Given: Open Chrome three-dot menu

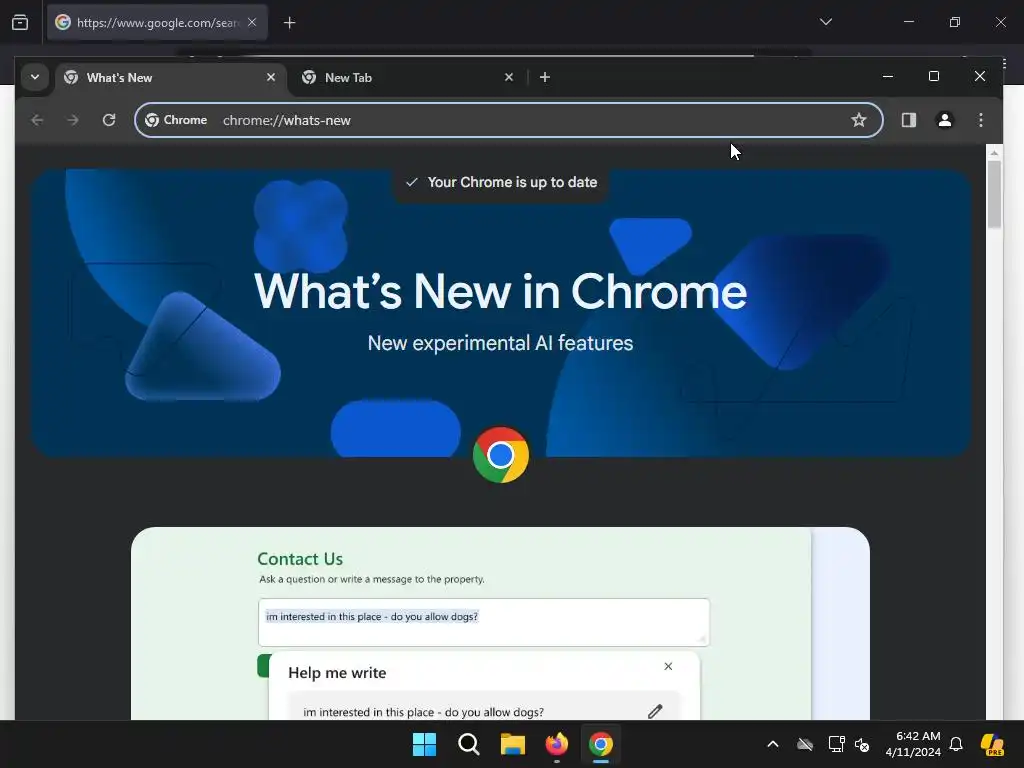Looking at the screenshot, I should click(x=980, y=120).
